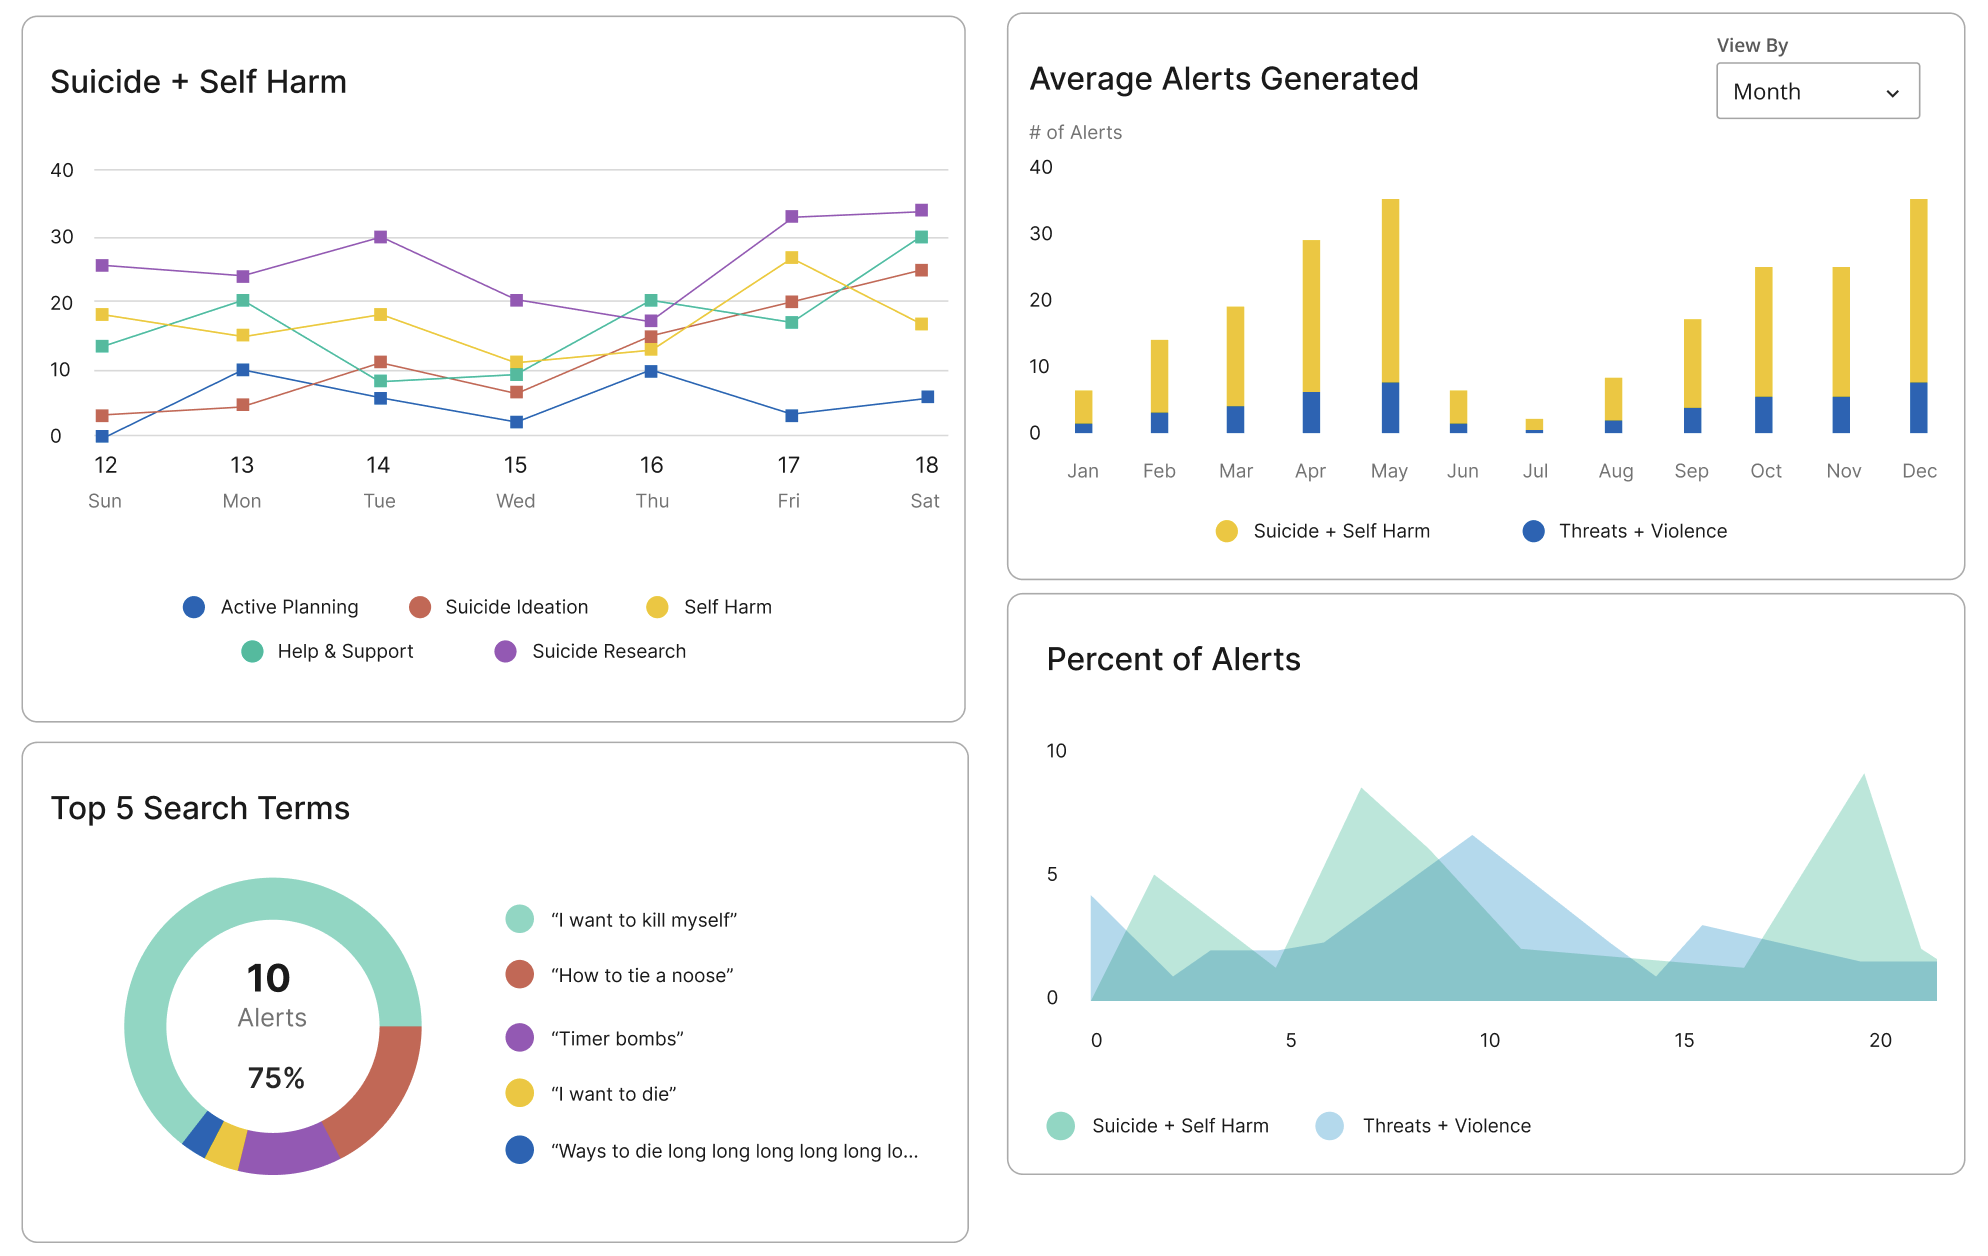Click the red segment of donut chart
This screenshot has width=1988, height=1256.
(x=382, y=1088)
